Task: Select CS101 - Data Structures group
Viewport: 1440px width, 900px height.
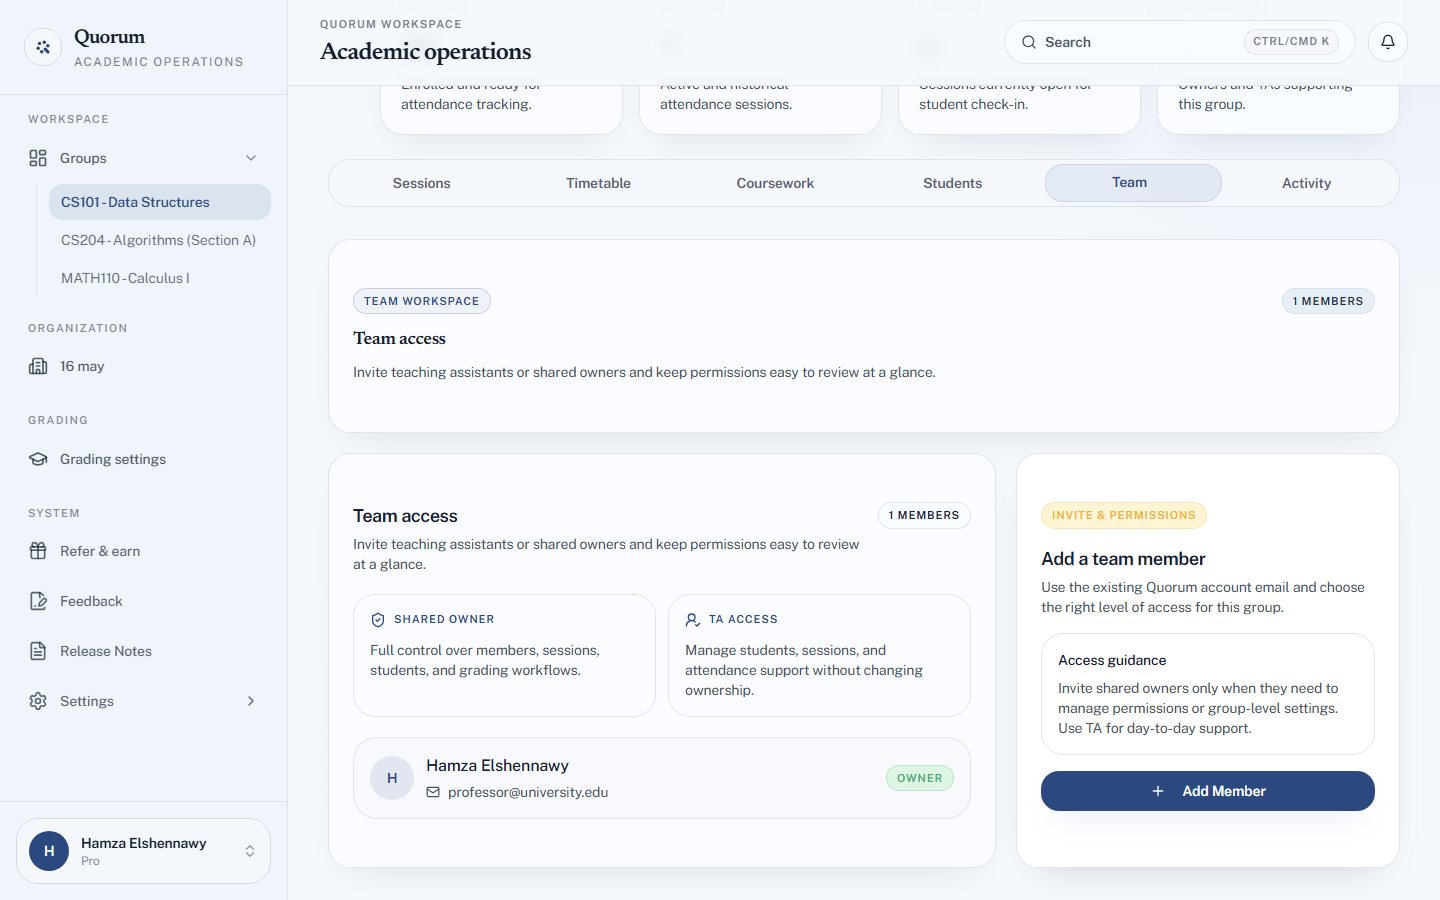Action: point(160,202)
